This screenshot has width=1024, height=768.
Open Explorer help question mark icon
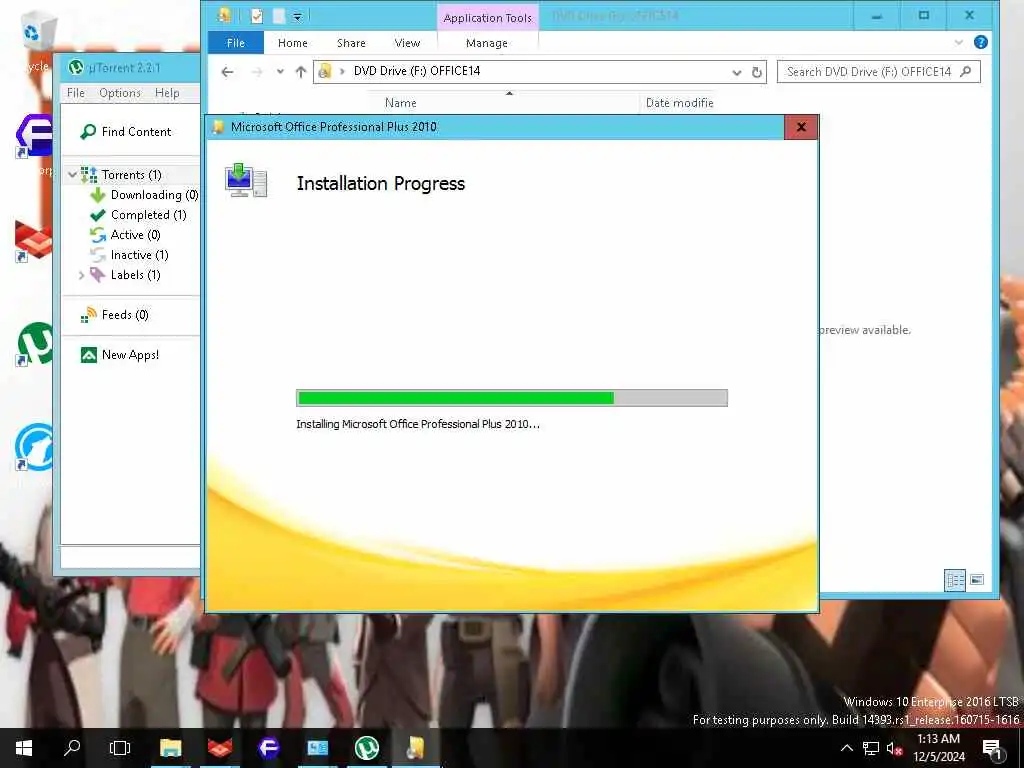[x=980, y=42]
